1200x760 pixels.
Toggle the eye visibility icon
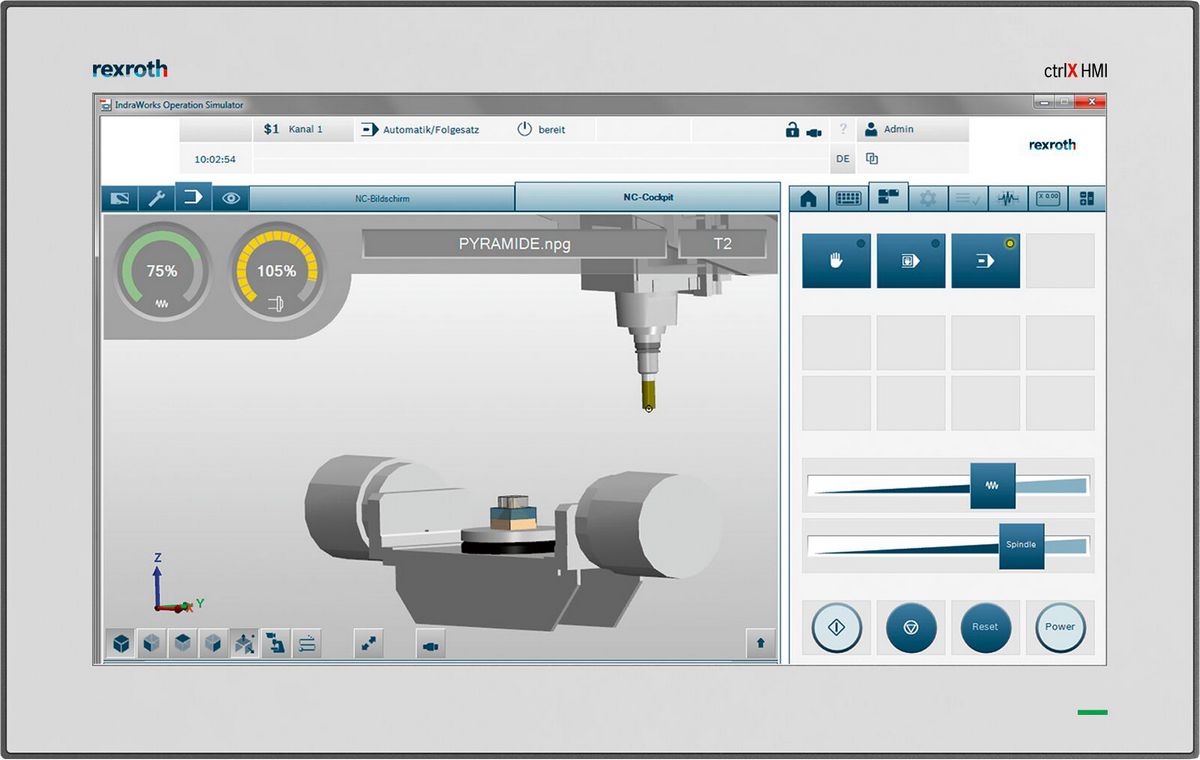[231, 198]
